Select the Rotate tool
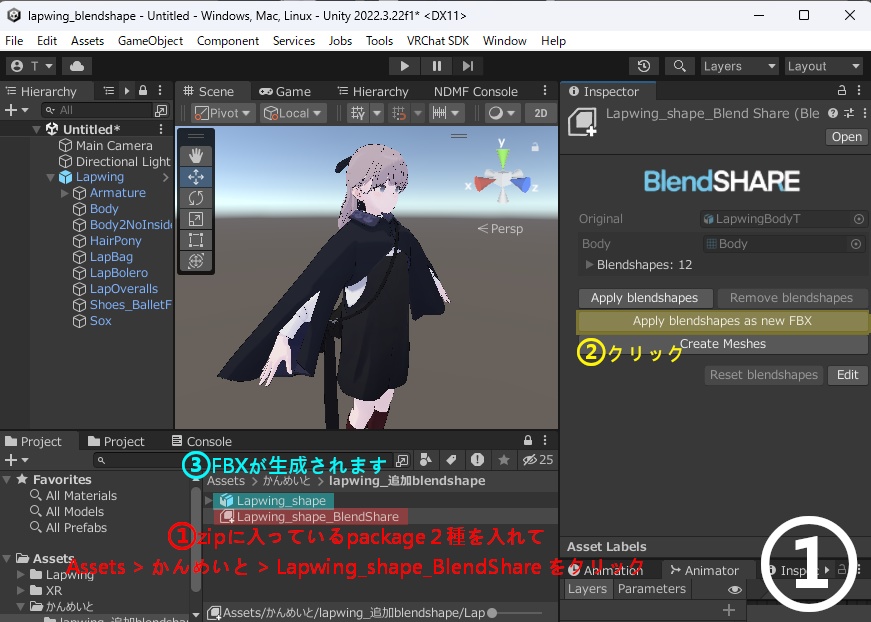The image size is (871, 622). pyautogui.click(x=196, y=198)
